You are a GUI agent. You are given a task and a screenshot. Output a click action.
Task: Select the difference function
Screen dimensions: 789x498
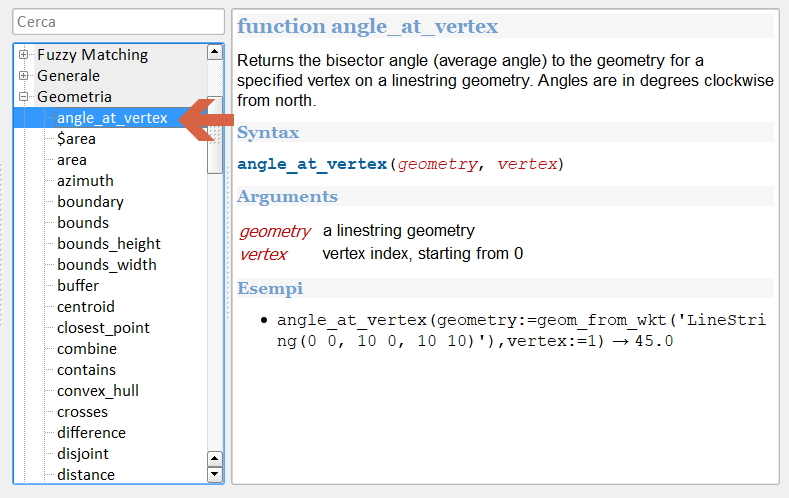click(x=91, y=433)
